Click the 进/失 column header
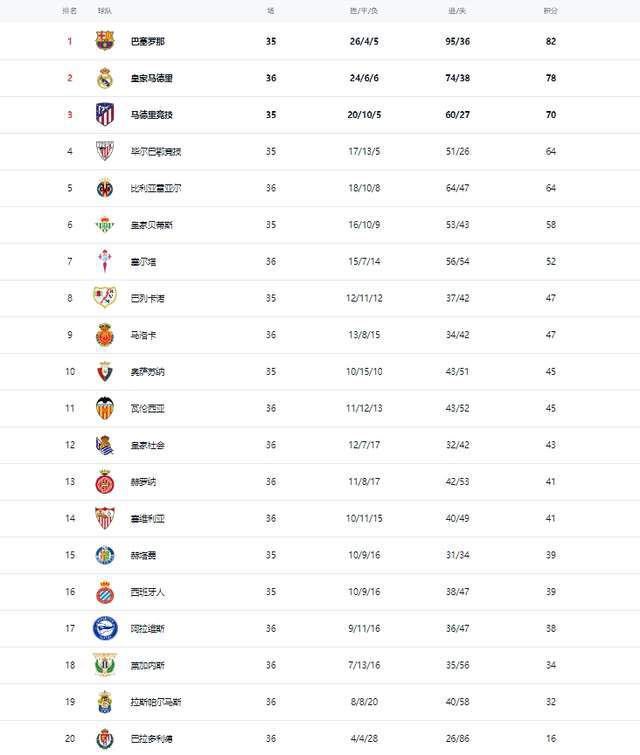The width and height of the screenshot is (640, 755). tap(459, 10)
